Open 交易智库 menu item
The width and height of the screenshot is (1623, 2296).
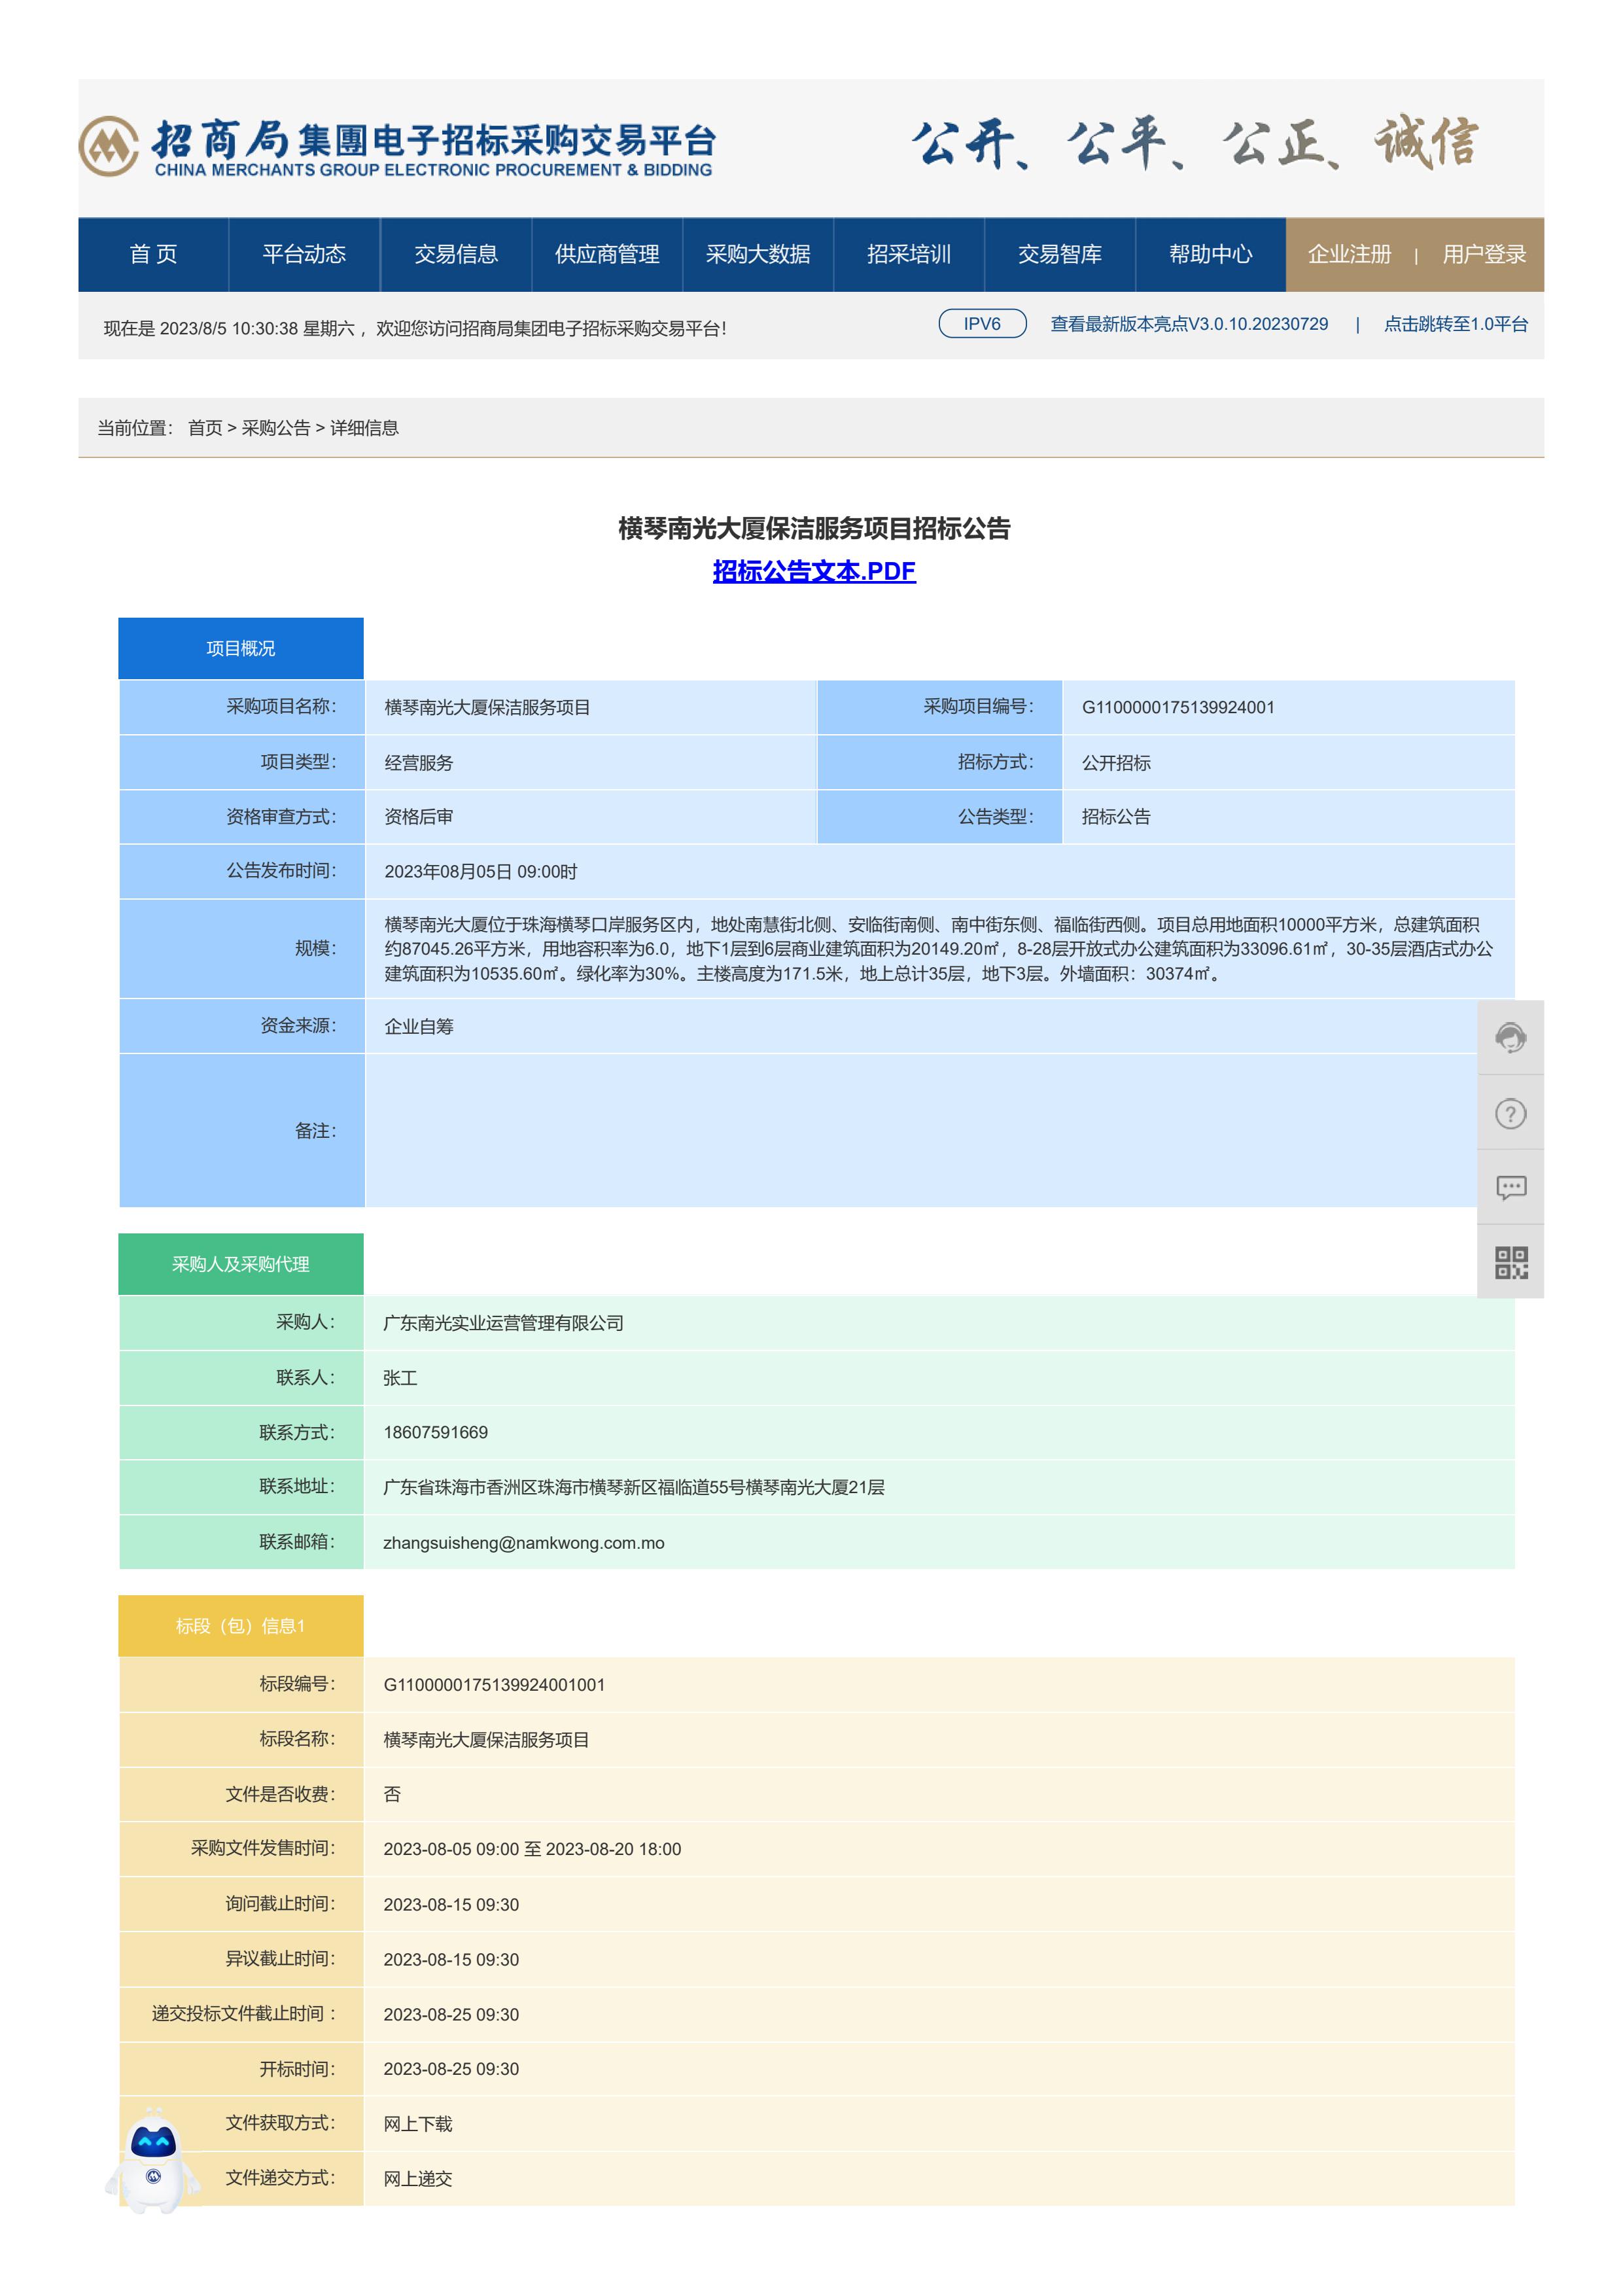(x=1060, y=254)
